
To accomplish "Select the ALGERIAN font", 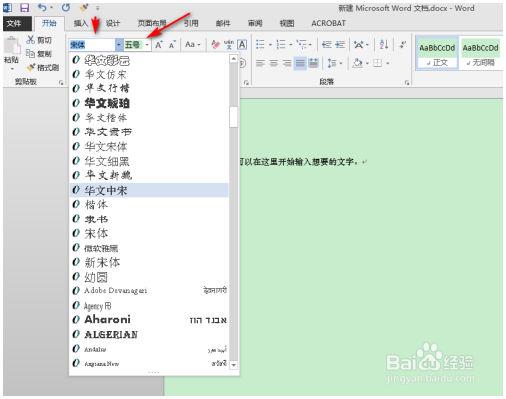I will 149,334.
